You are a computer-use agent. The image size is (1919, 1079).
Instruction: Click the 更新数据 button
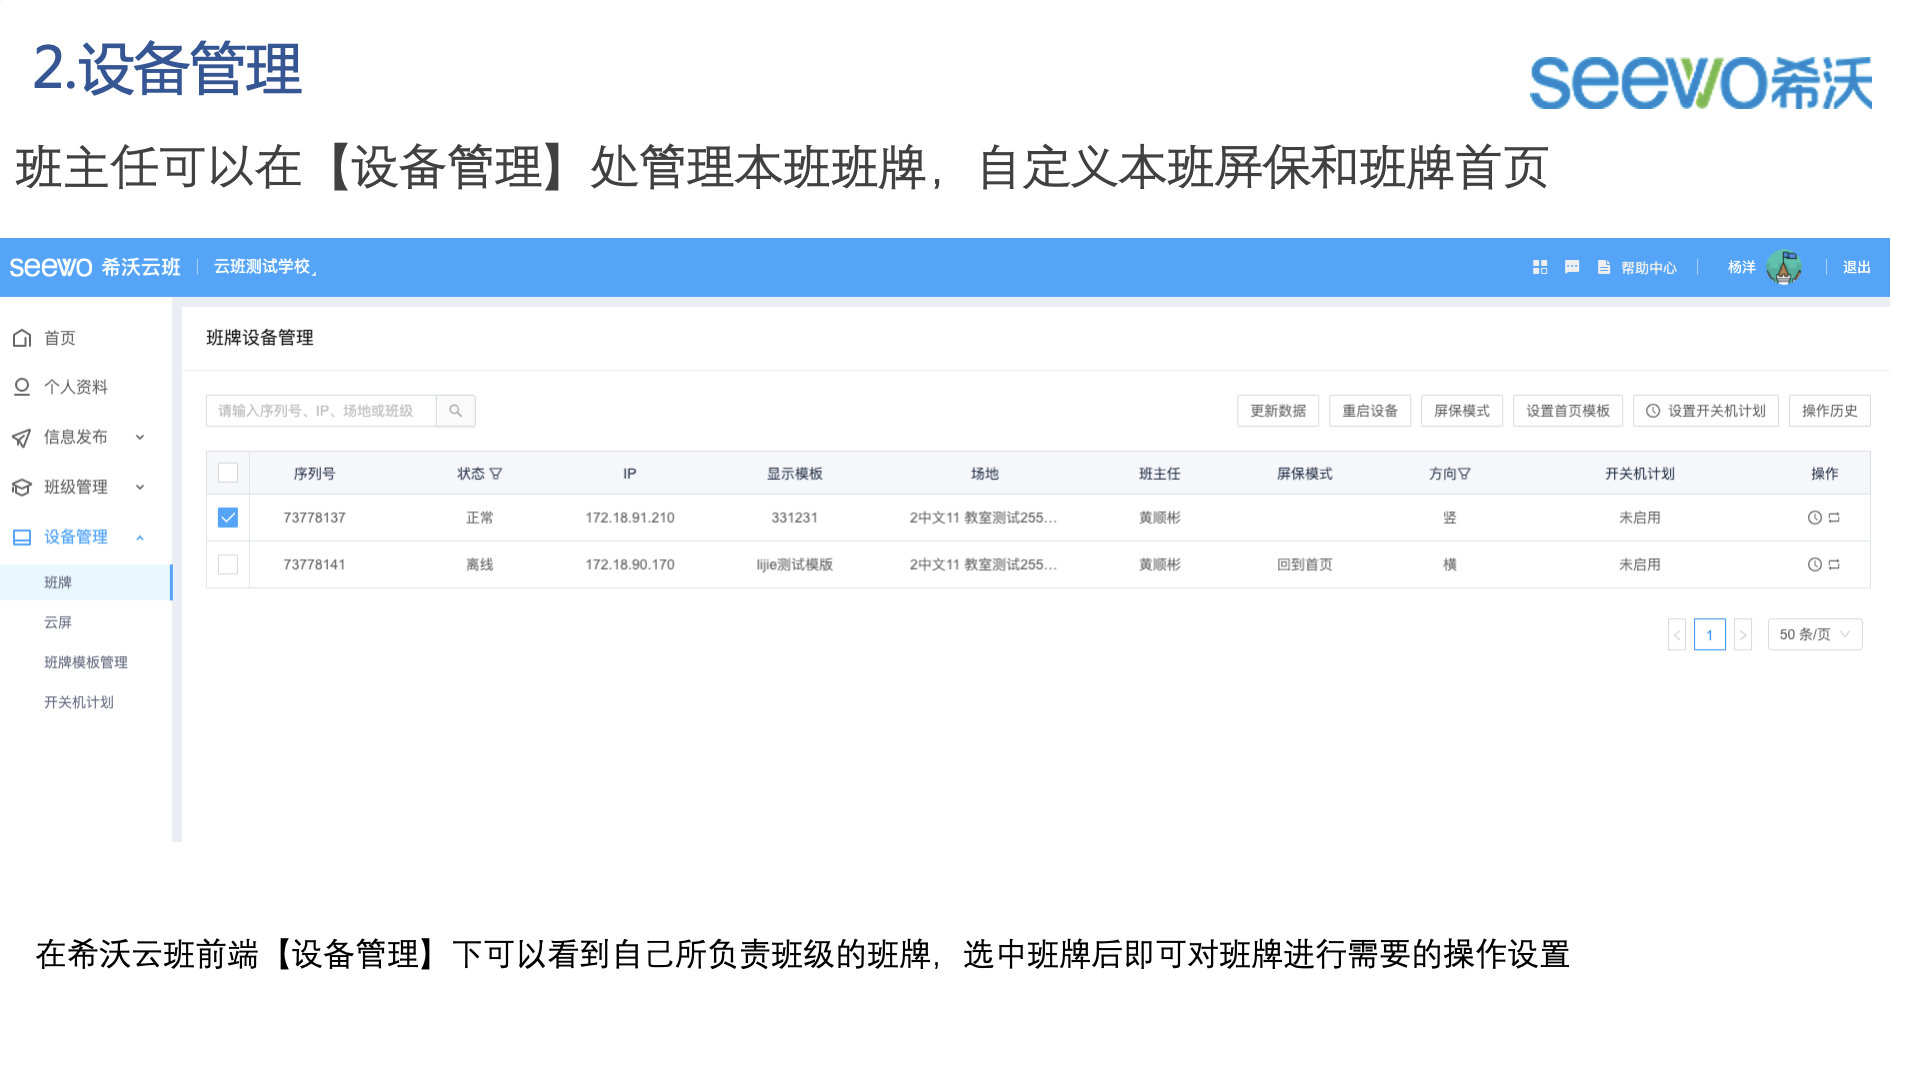pos(1277,410)
